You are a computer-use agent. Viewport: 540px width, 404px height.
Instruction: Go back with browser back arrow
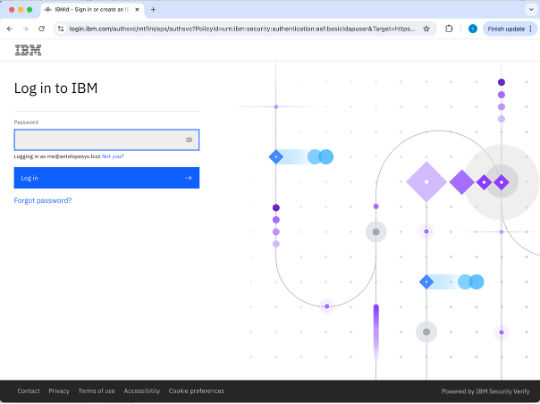[x=10, y=29]
